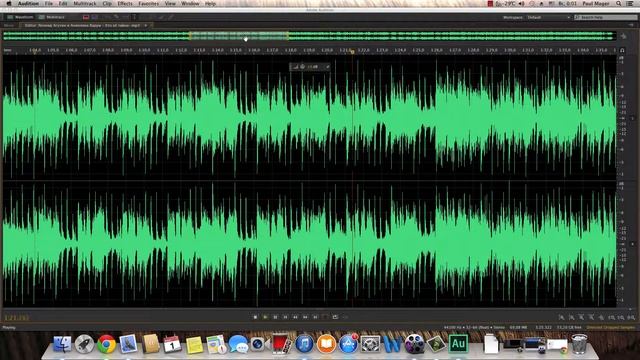
Task: Click the Record button in transport
Action: pyautogui.click(x=325, y=317)
